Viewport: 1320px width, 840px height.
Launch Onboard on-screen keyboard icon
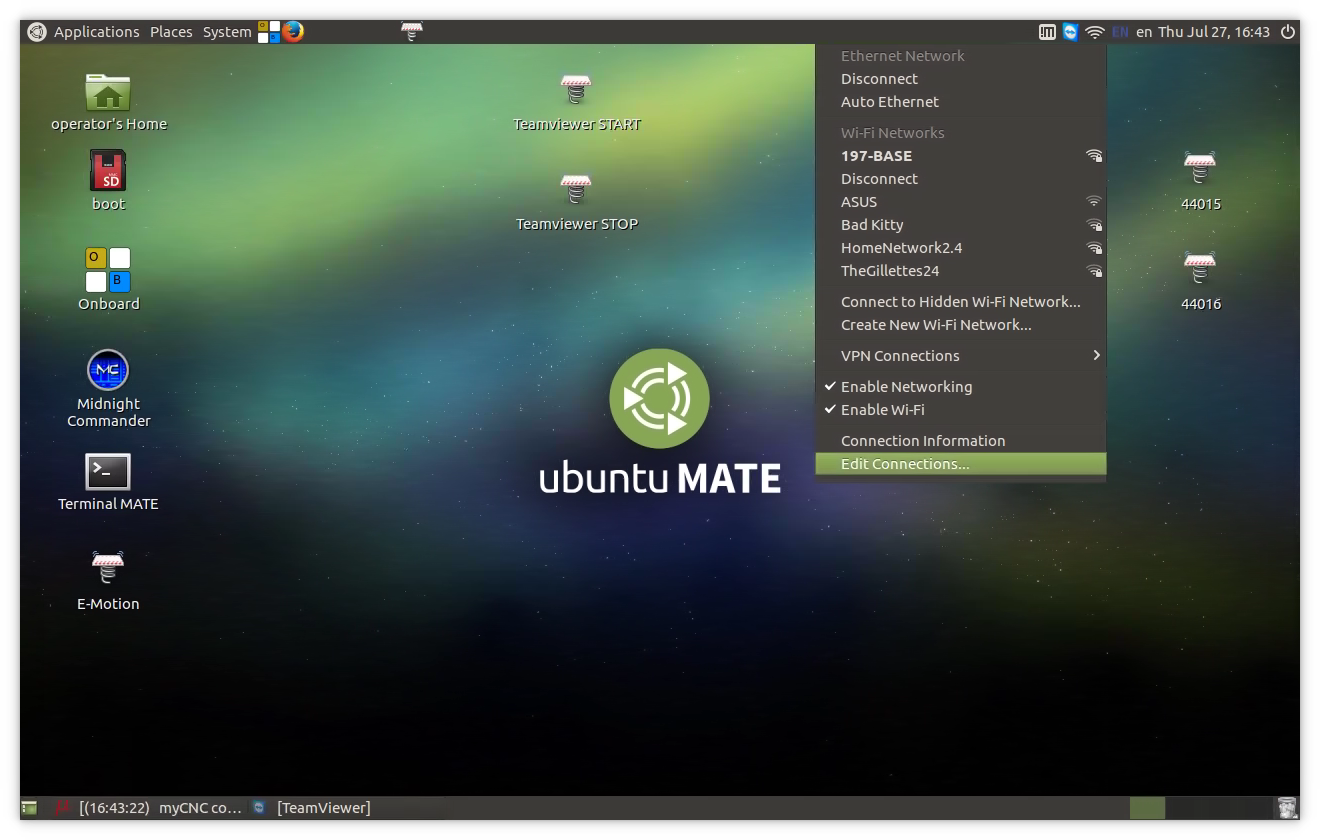click(x=108, y=270)
